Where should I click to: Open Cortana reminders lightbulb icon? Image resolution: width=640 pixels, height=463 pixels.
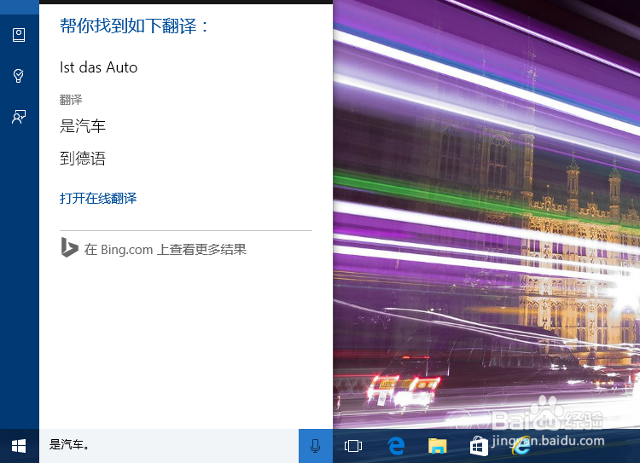19,76
